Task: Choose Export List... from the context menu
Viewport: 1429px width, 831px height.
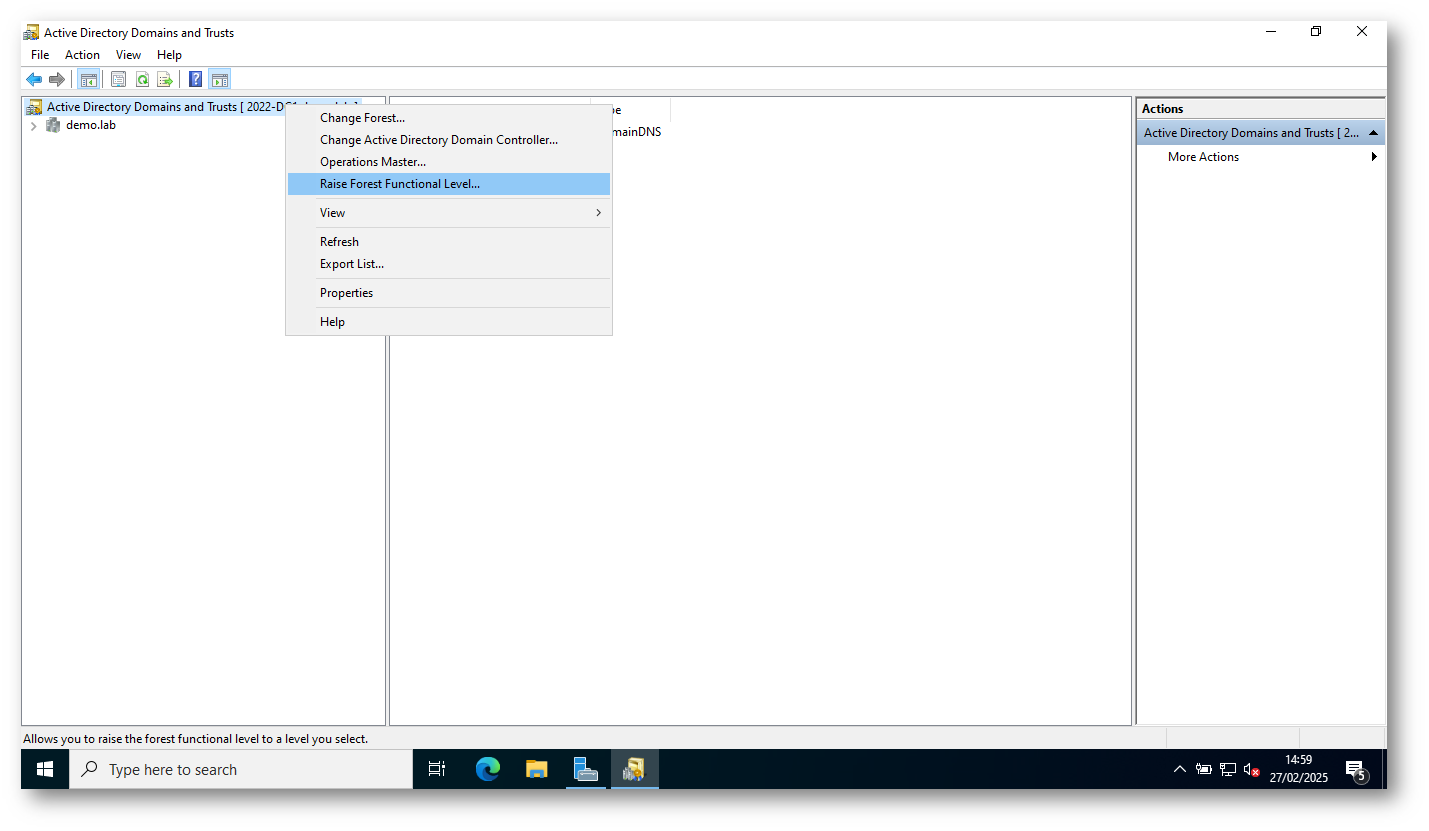Action: (449, 264)
